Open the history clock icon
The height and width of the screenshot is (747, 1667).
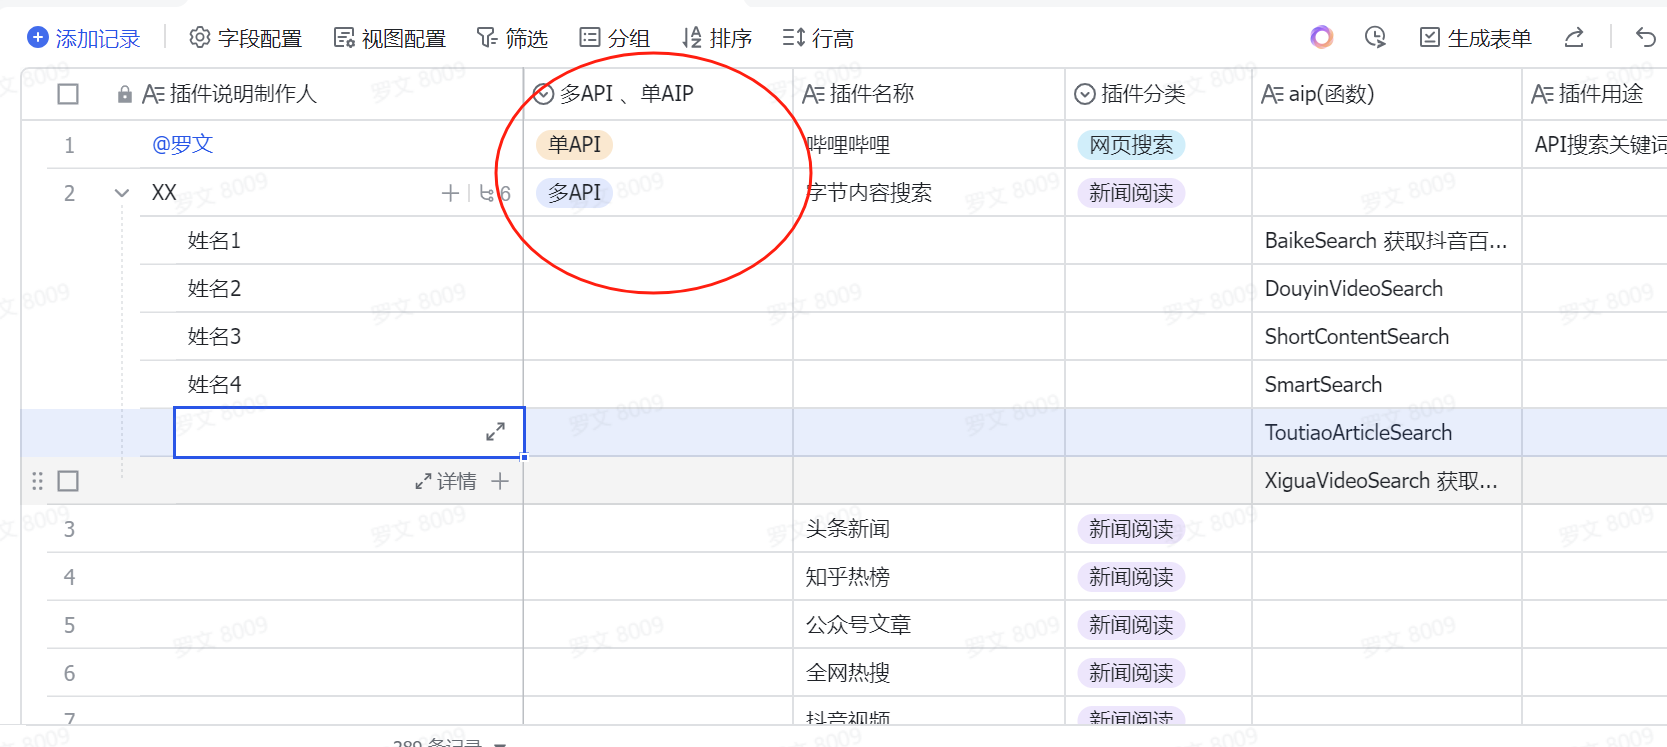click(x=1375, y=37)
